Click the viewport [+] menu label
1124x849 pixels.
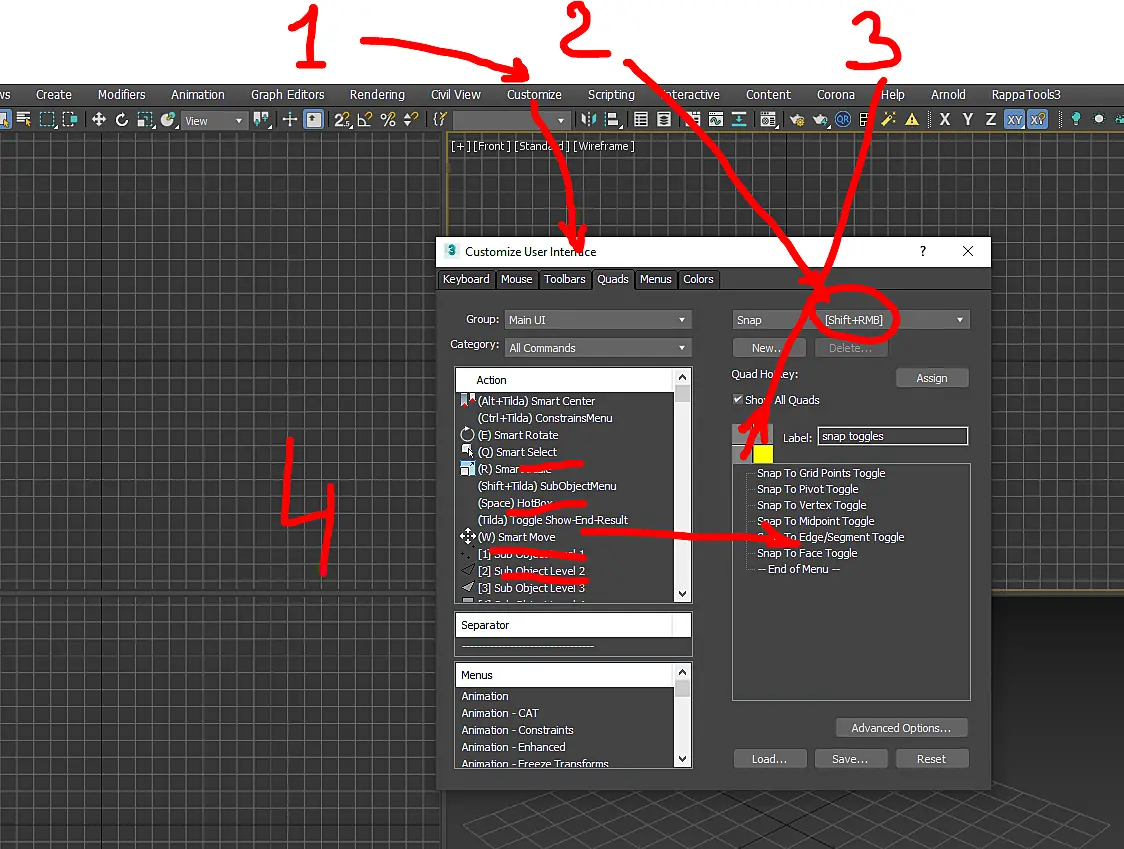coord(460,146)
